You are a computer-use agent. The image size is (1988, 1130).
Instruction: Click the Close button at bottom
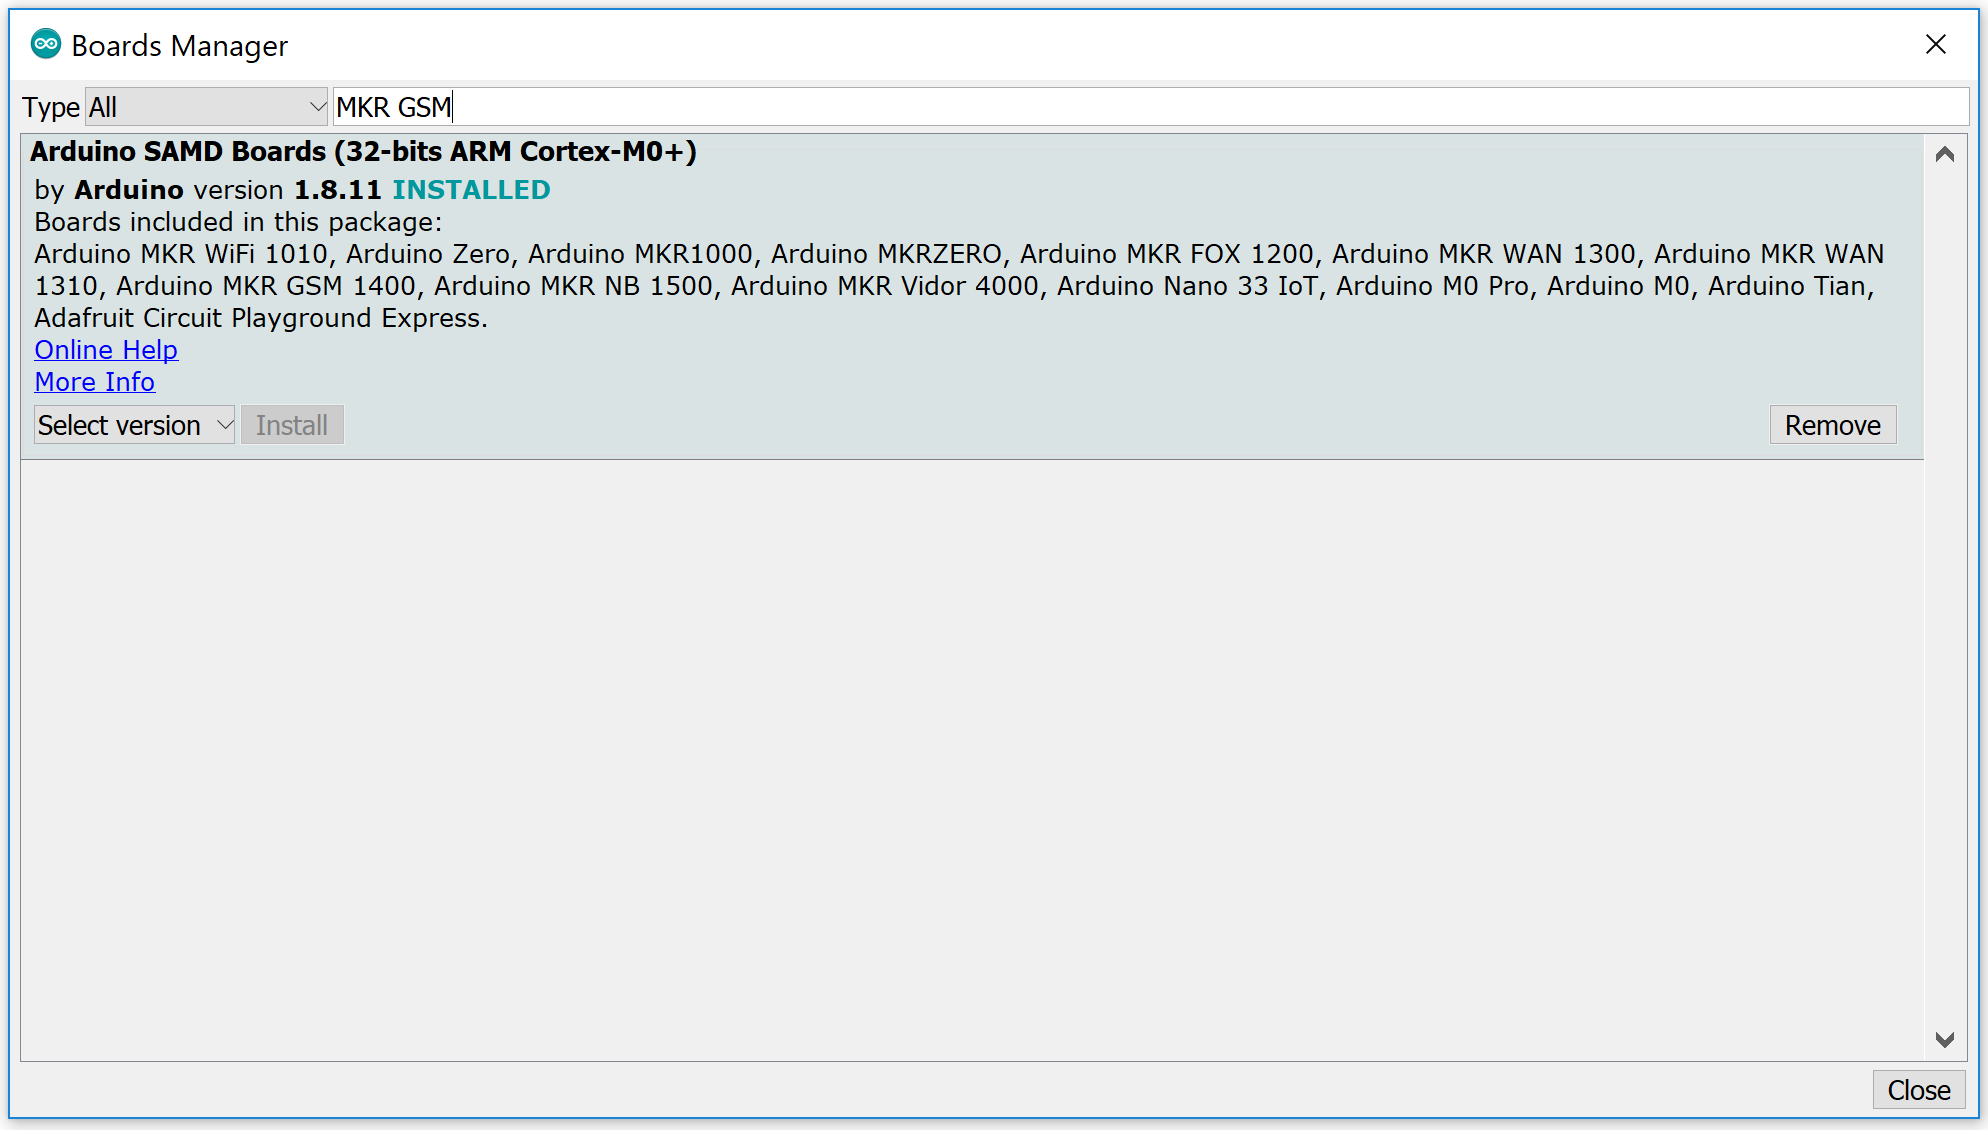(x=1918, y=1090)
